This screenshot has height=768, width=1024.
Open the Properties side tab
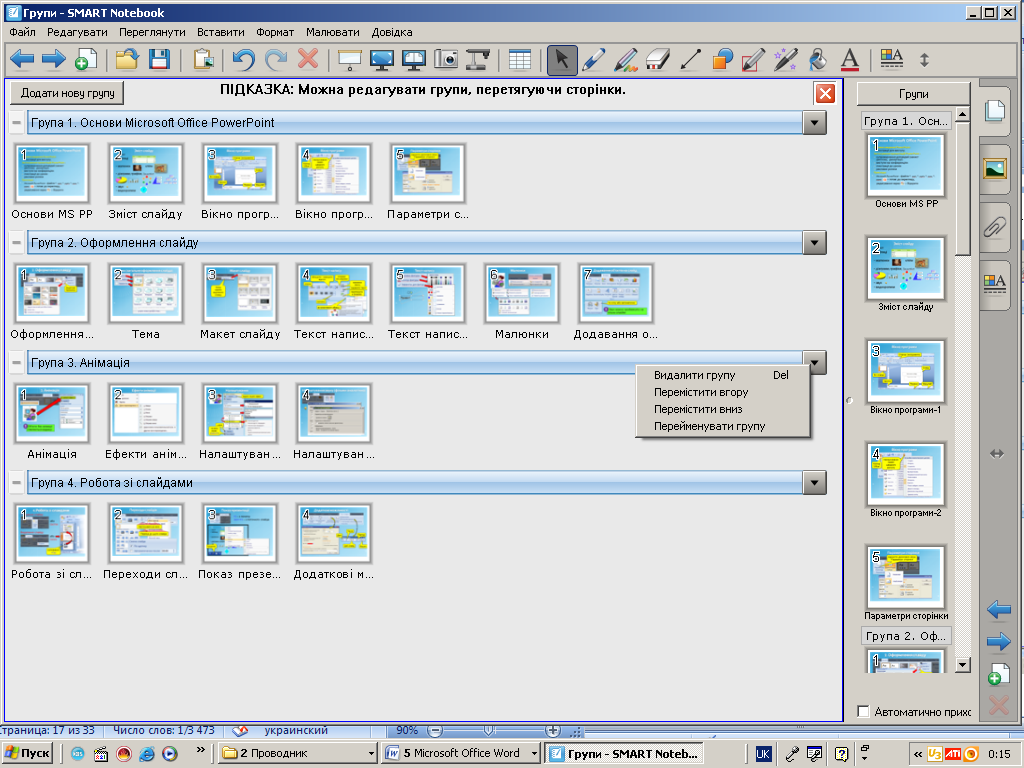click(995, 284)
